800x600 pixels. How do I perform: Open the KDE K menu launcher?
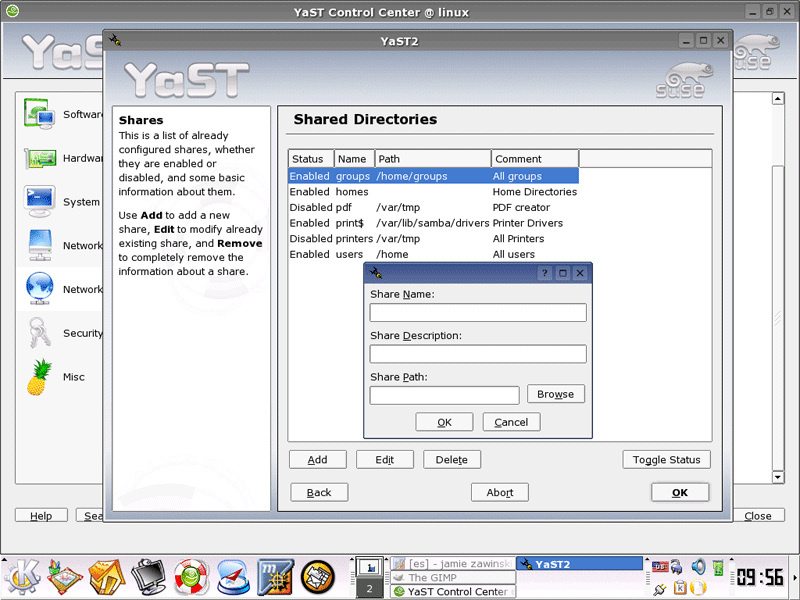[x=21, y=577]
